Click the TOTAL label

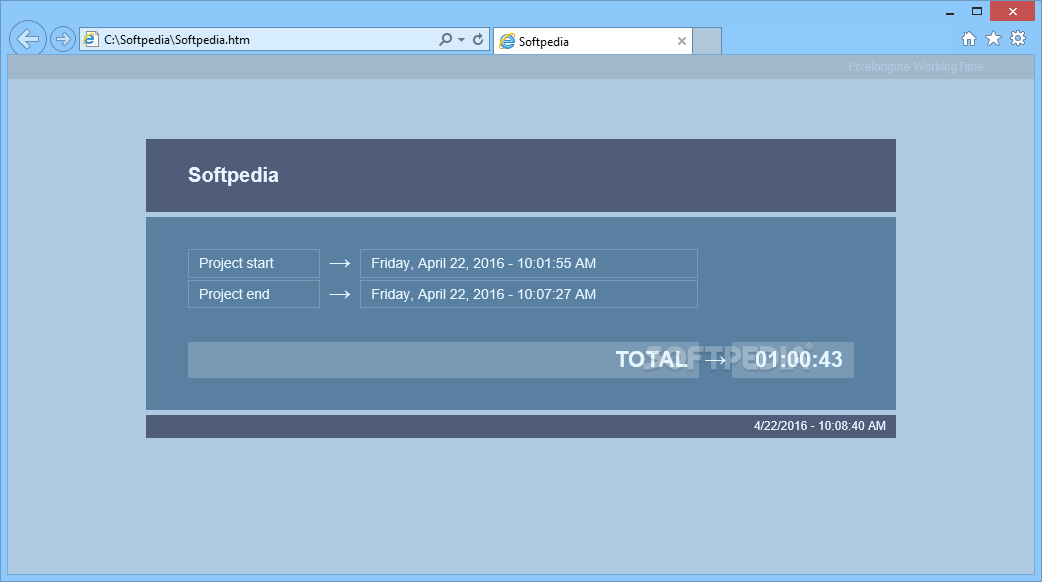(x=651, y=359)
